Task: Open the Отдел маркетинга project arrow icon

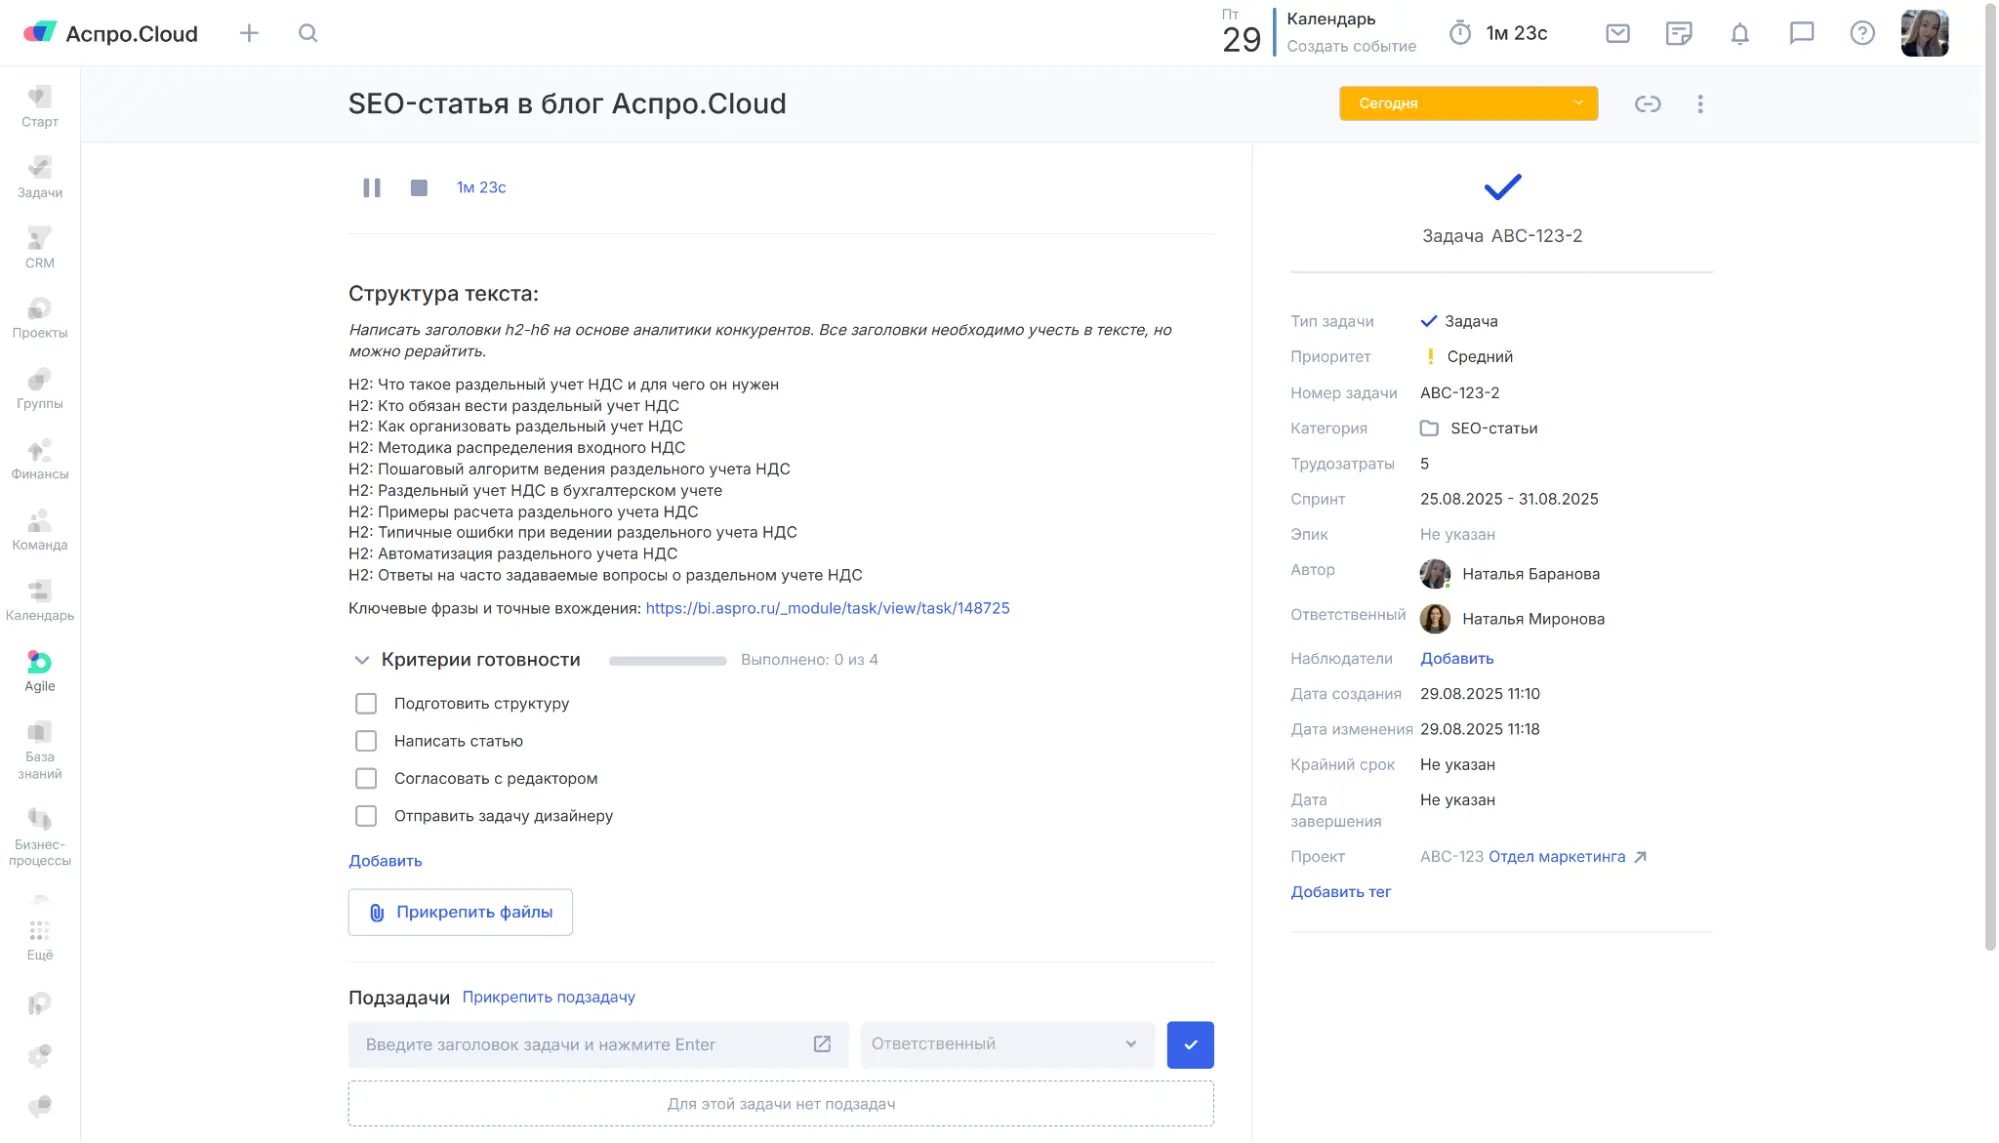Action: pos(1640,857)
